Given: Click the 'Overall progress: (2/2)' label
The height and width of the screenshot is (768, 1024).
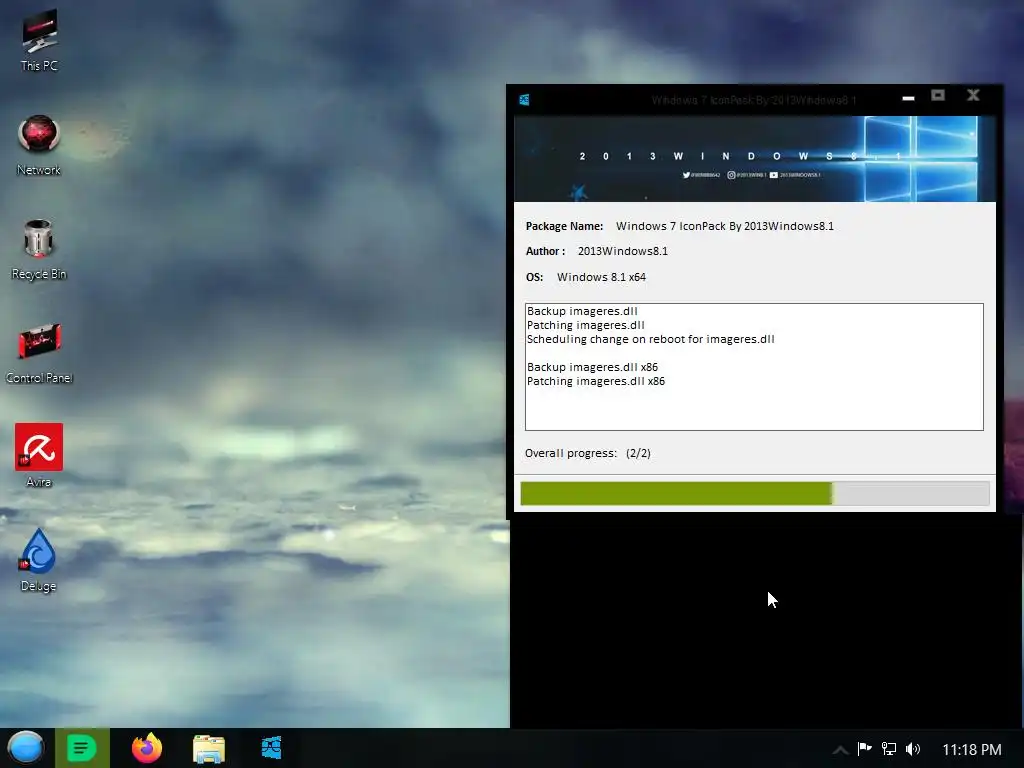Looking at the screenshot, I should point(588,453).
